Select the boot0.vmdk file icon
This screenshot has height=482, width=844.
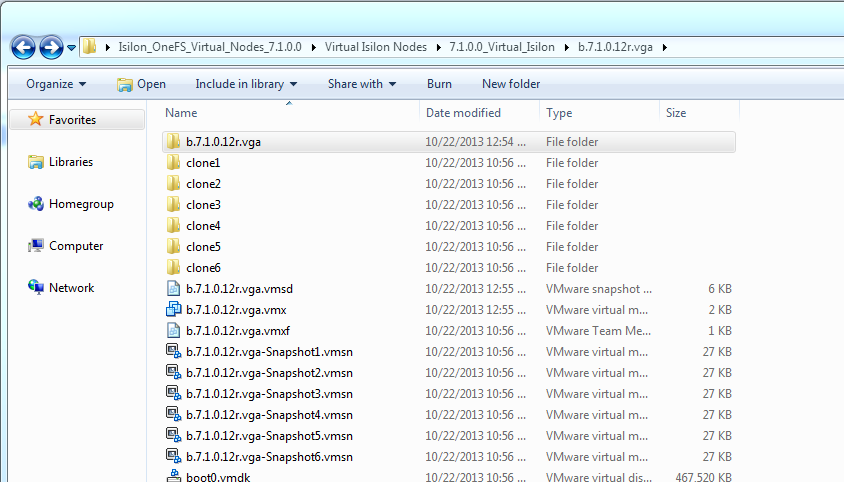click(173, 476)
